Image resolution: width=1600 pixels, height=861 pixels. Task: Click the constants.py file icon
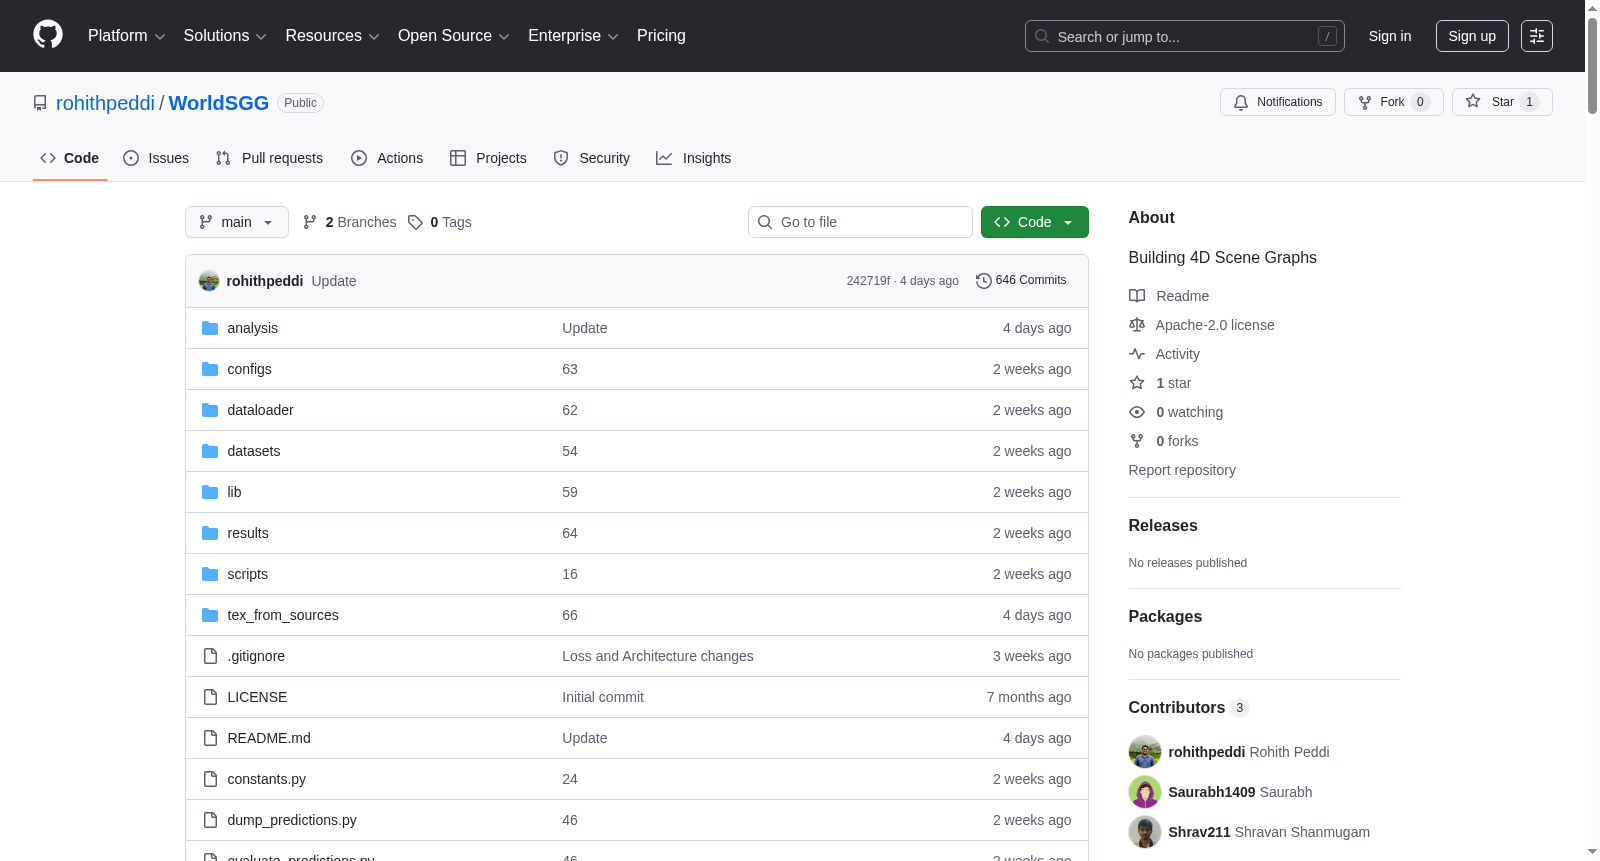click(210, 779)
